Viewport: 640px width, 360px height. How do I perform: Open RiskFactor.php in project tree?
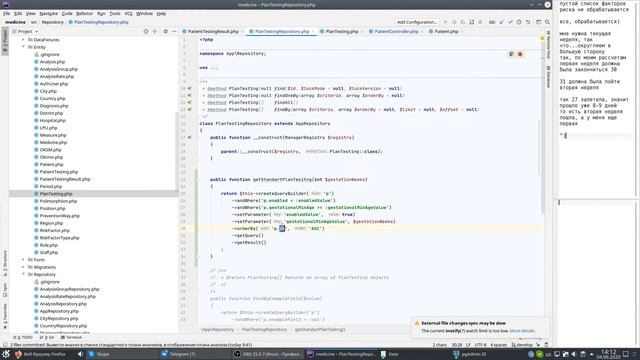coord(55,230)
